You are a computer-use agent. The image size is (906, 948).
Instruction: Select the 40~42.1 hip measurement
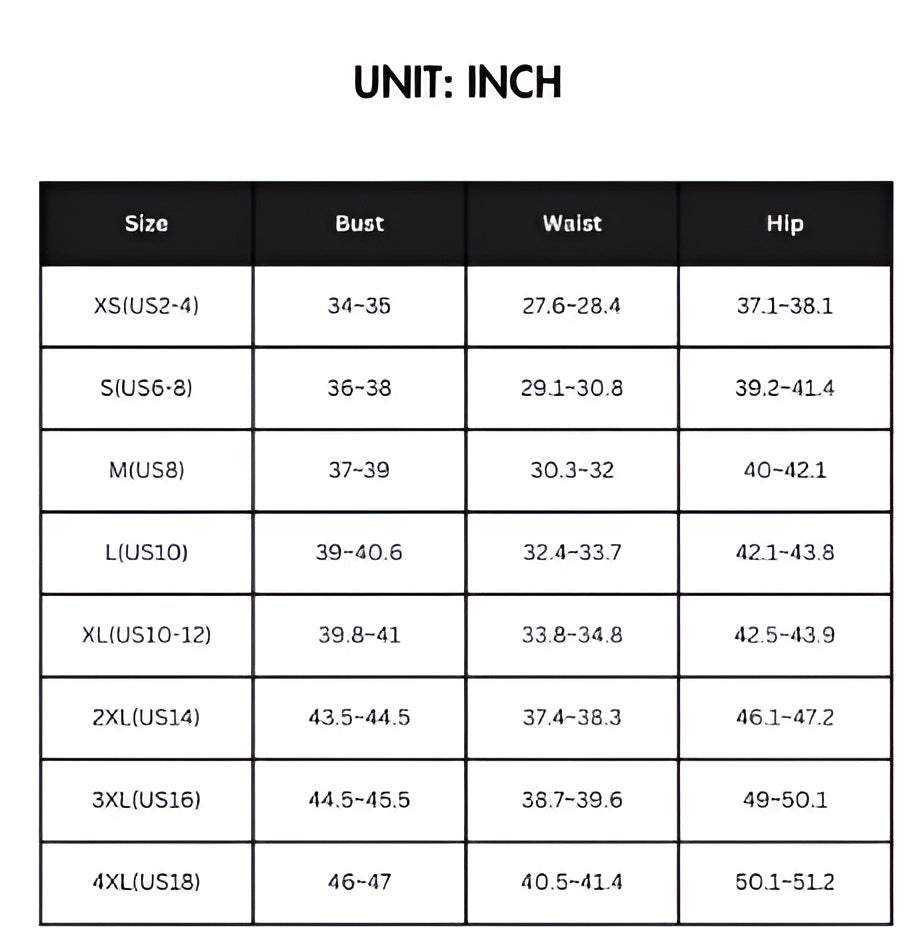click(785, 470)
